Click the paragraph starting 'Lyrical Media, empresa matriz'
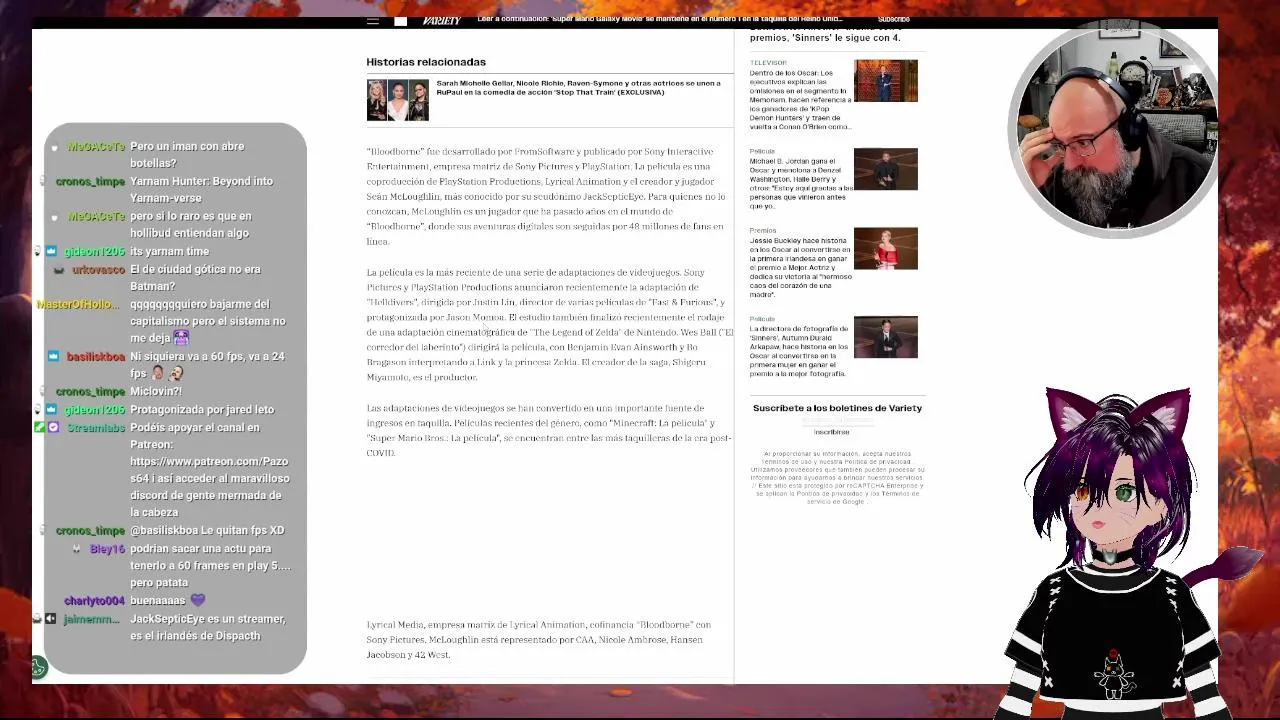Viewport: 1280px width, 720px height. click(538, 640)
